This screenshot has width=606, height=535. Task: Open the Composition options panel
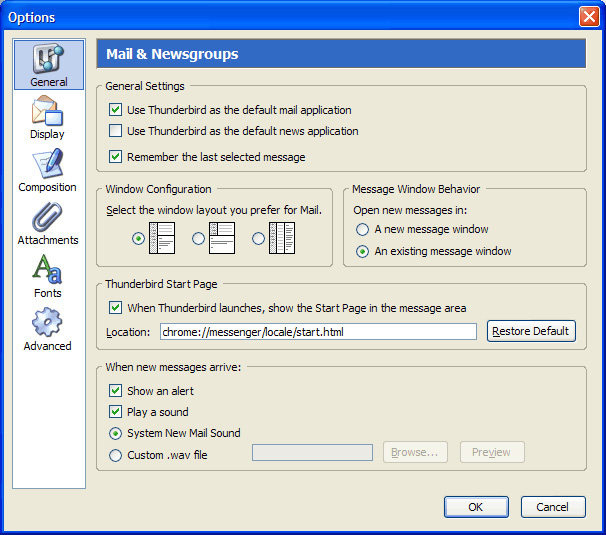click(x=48, y=170)
